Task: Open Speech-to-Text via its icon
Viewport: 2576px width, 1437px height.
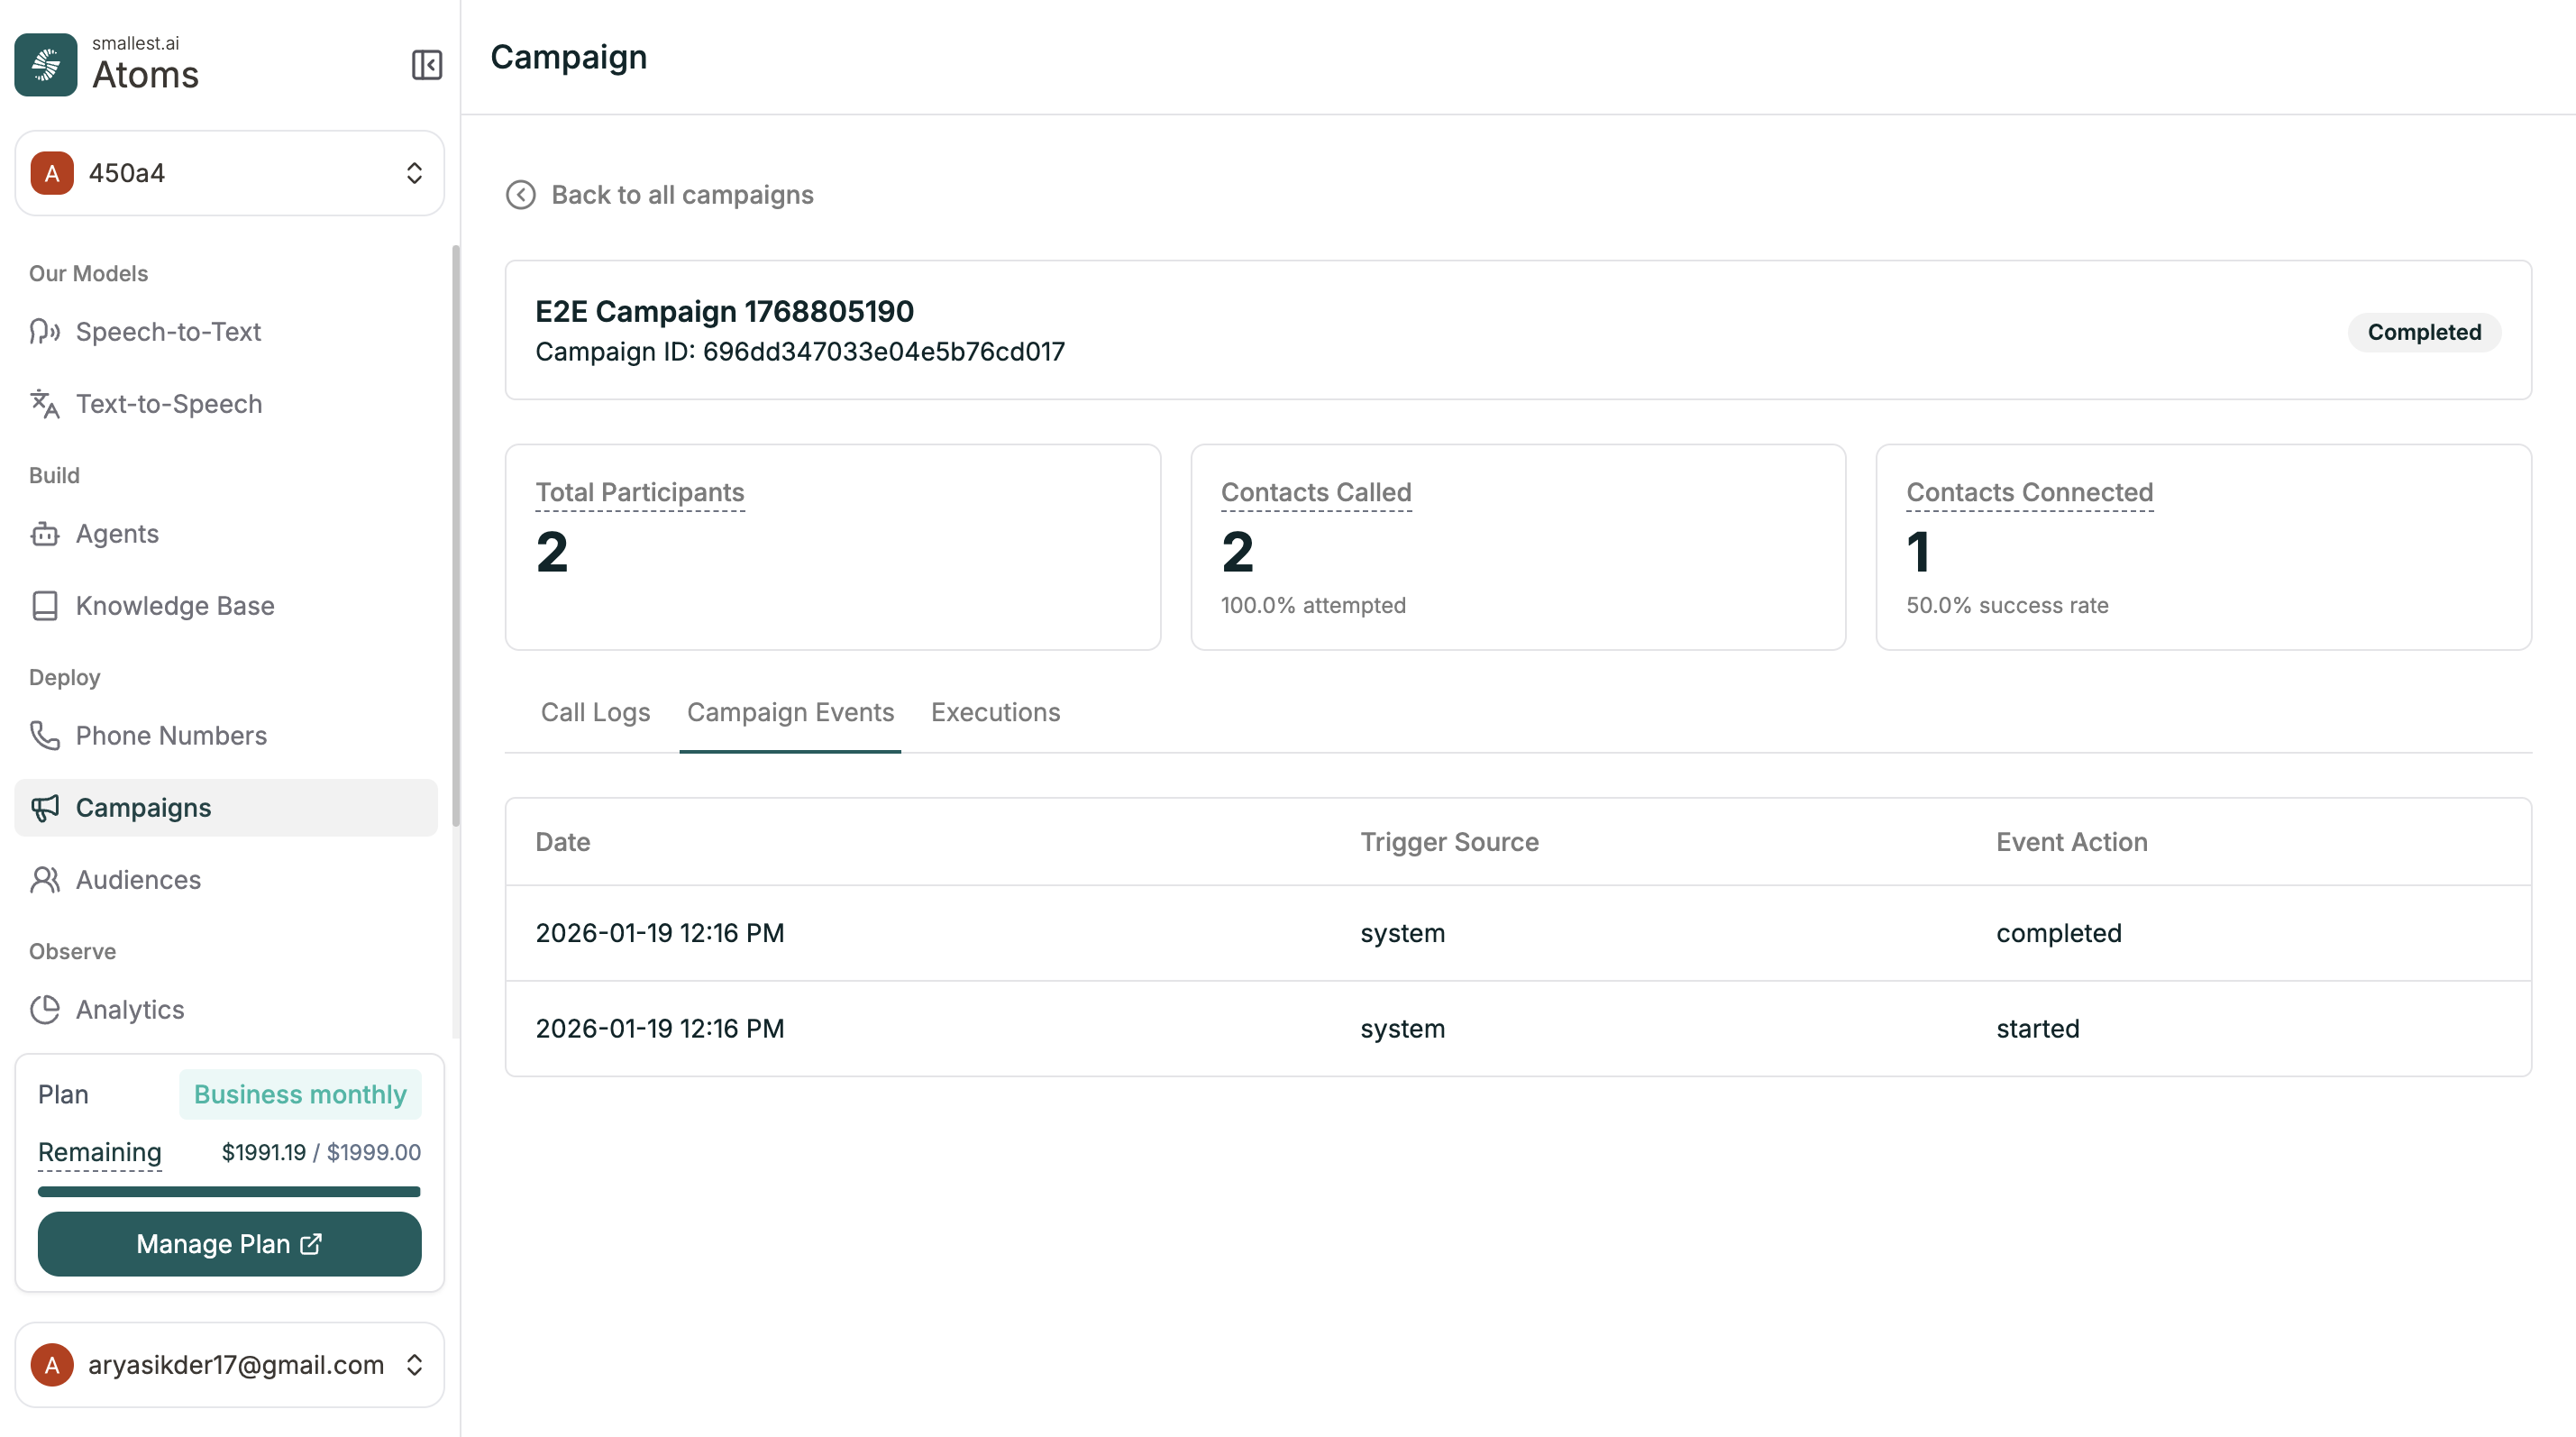Action: click(44, 331)
